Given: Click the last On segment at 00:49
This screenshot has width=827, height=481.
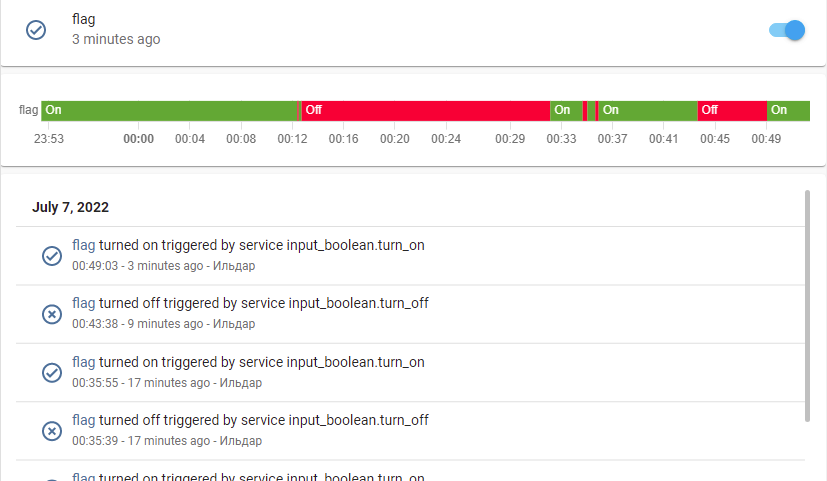Looking at the screenshot, I should (x=788, y=111).
